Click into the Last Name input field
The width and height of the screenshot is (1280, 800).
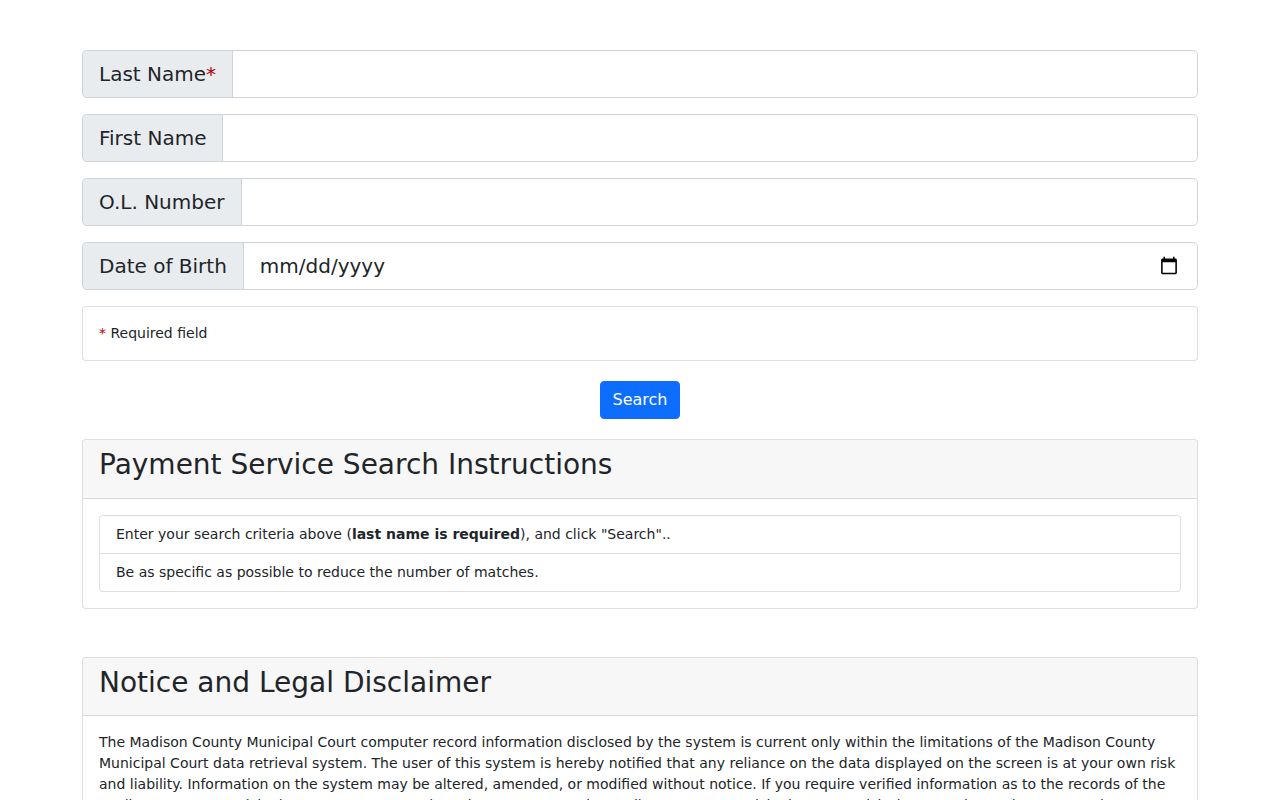click(x=714, y=74)
